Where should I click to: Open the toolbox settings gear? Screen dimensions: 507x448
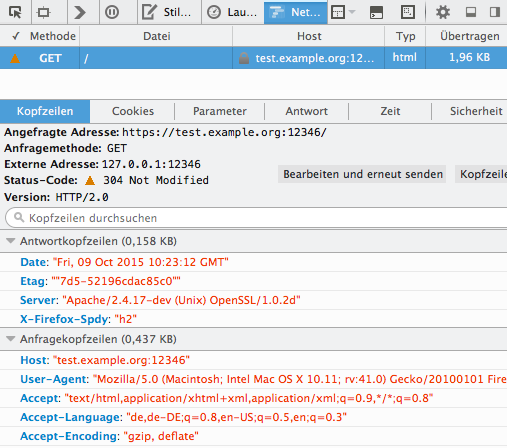443,12
